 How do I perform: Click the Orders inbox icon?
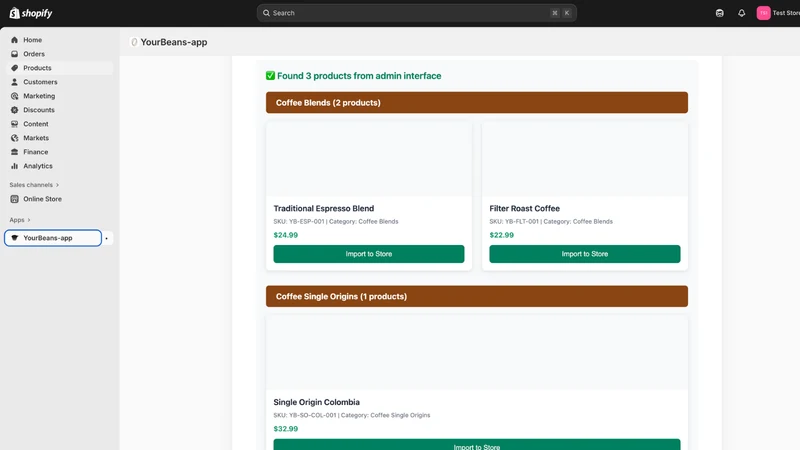(14, 54)
